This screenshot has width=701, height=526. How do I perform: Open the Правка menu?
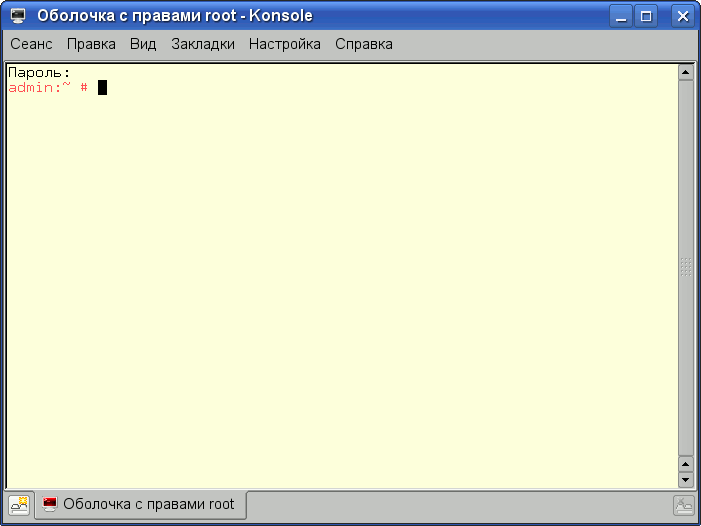pos(91,44)
